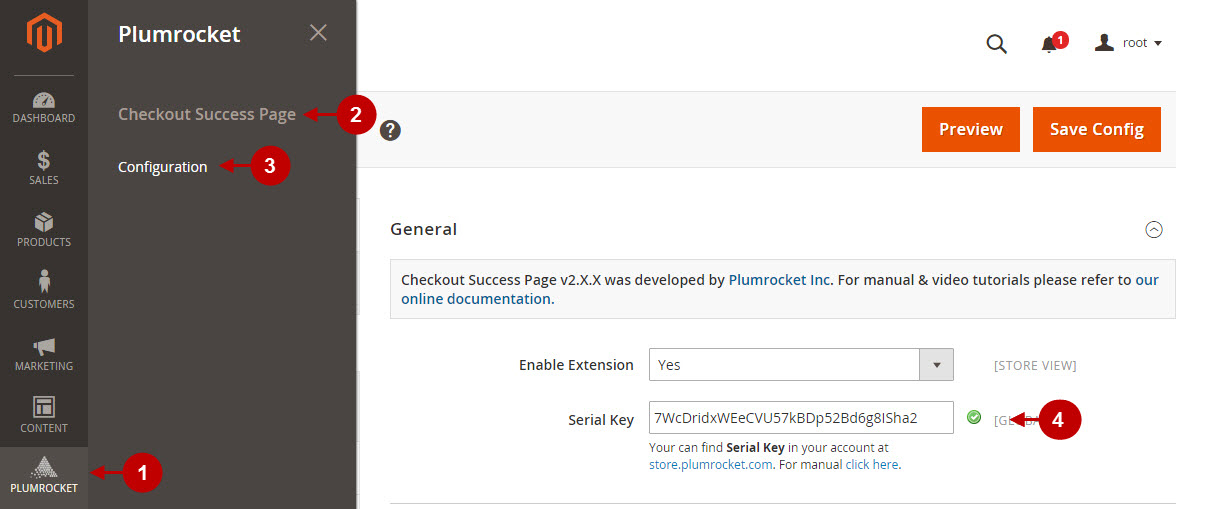Screen dimensions: 1206x509
Task: Open the online documentation link
Action: 476,299
